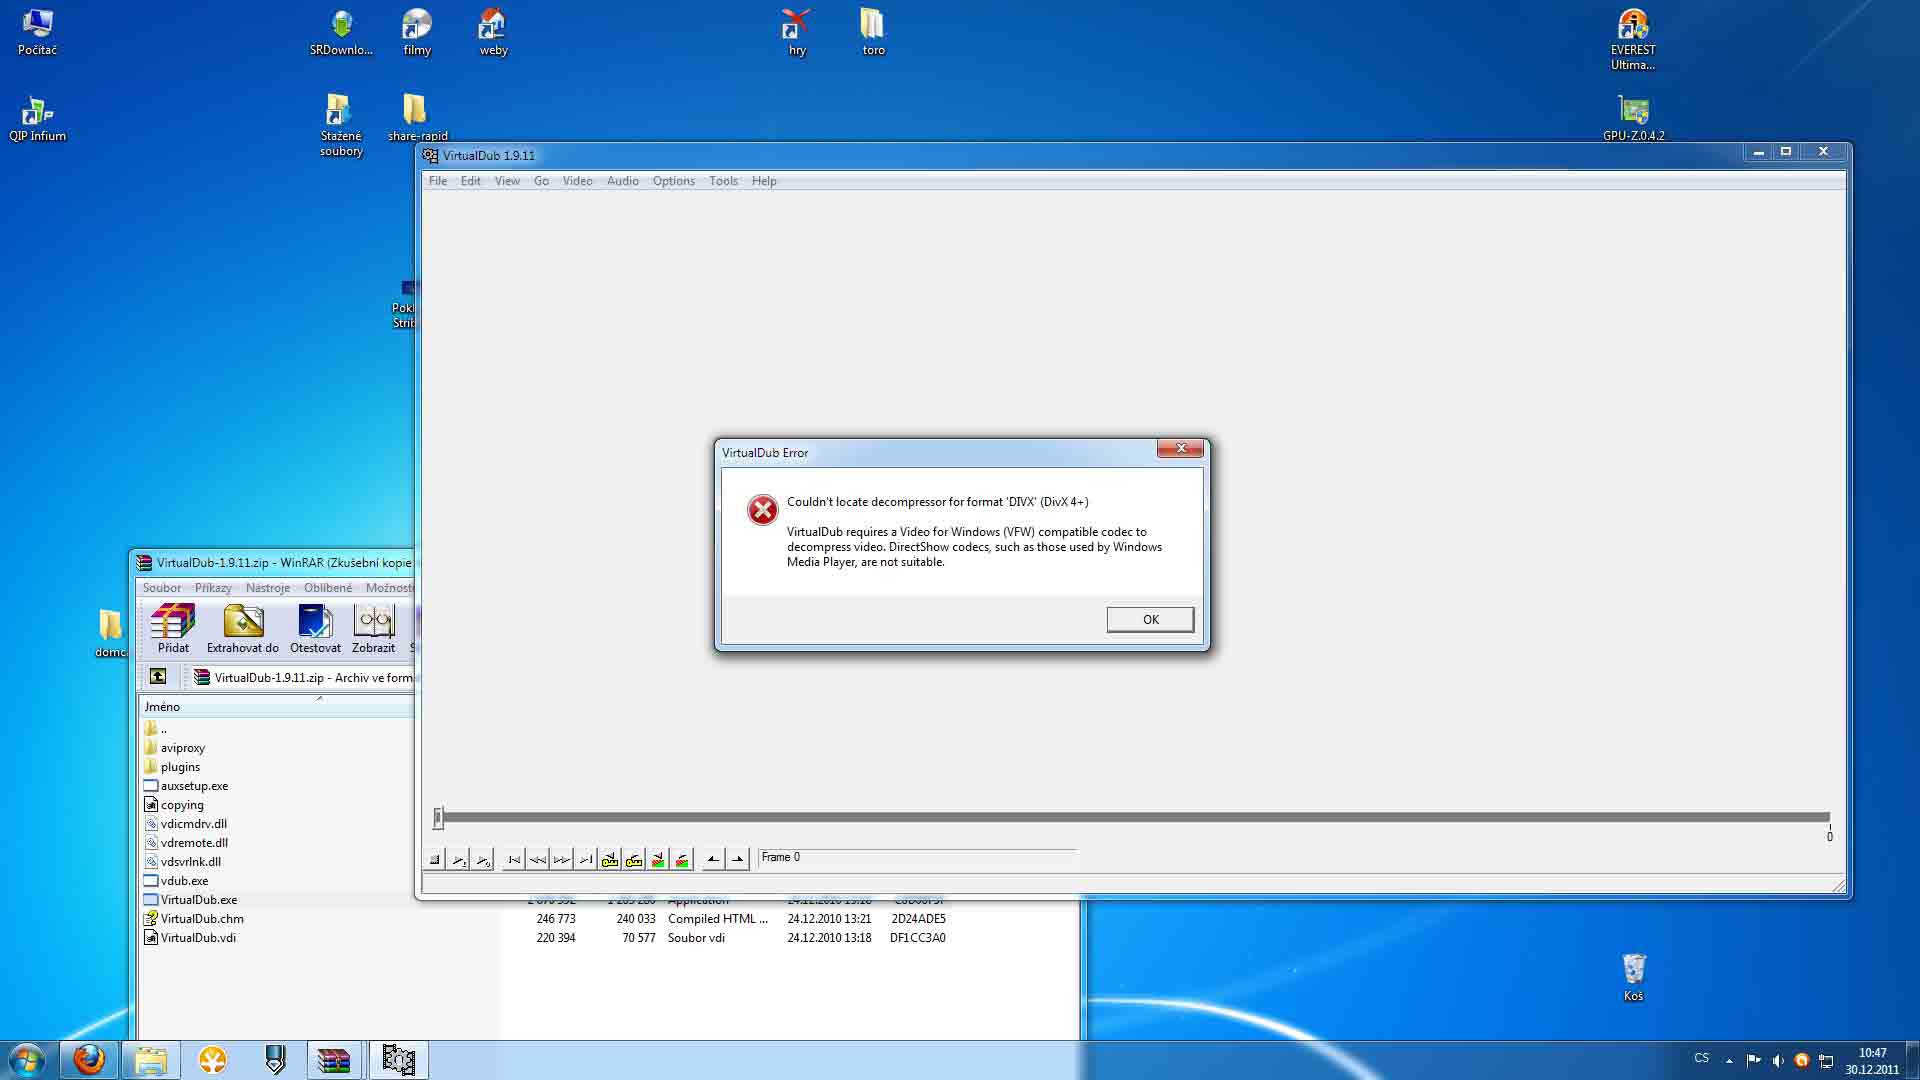The height and width of the screenshot is (1080, 1920).
Task: Click the Scene forward scan button
Action: coord(682,859)
